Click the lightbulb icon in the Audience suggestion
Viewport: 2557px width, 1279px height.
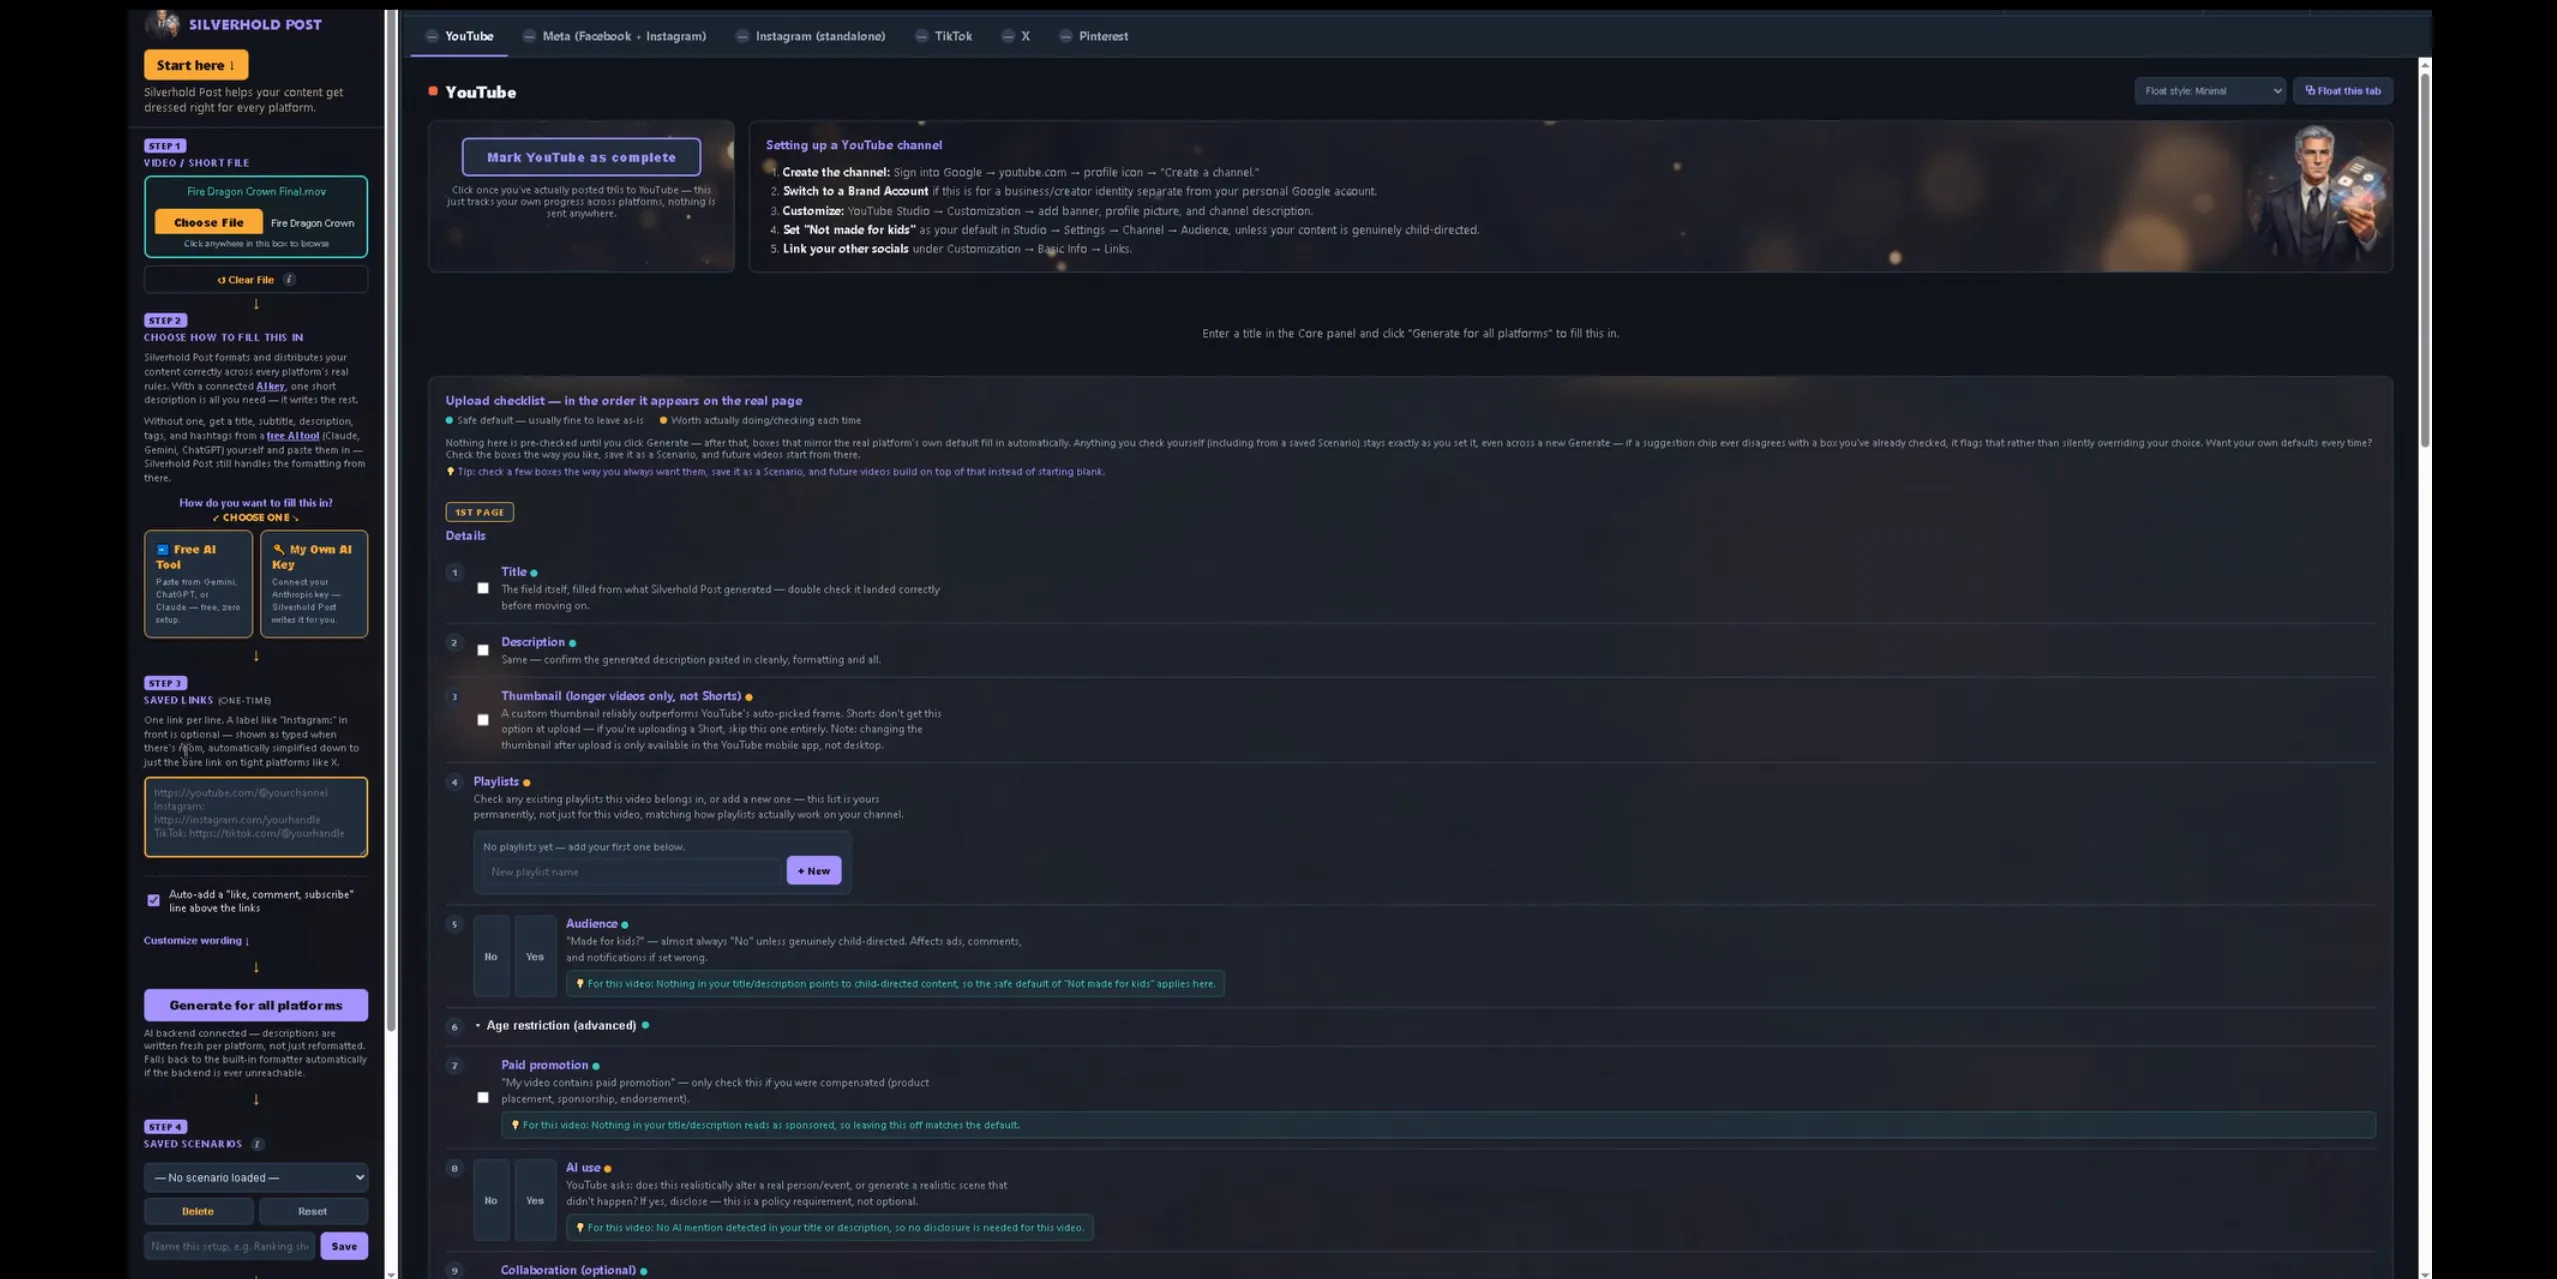[x=580, y=984]
